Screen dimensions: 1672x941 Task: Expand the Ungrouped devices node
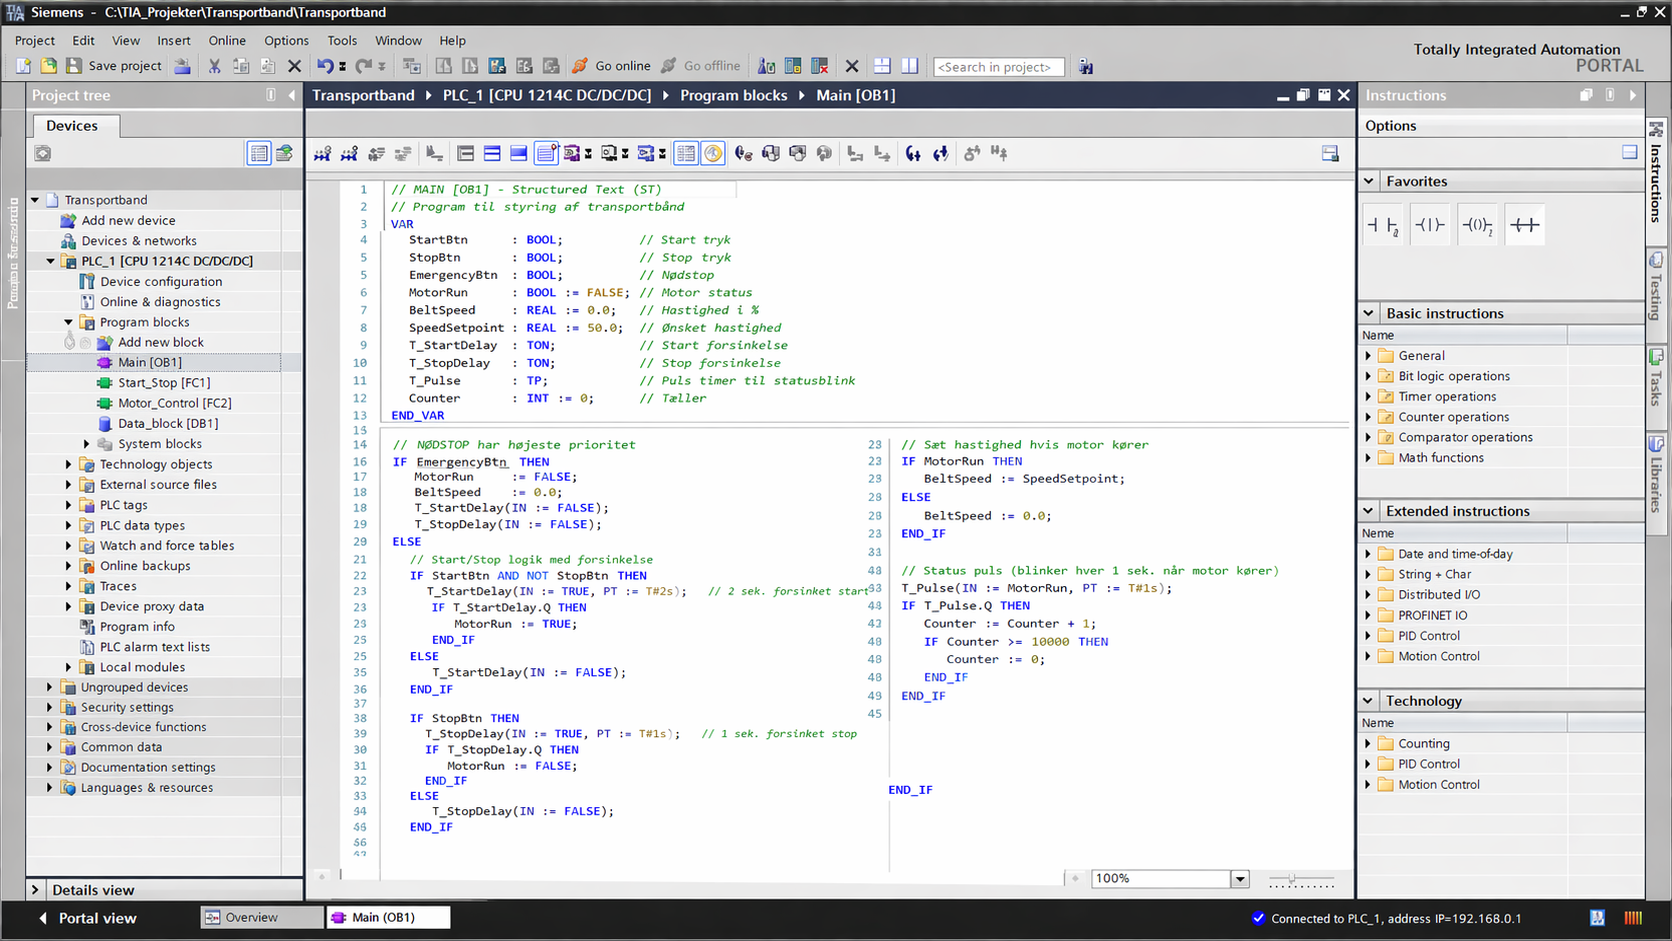click(50, 687)
